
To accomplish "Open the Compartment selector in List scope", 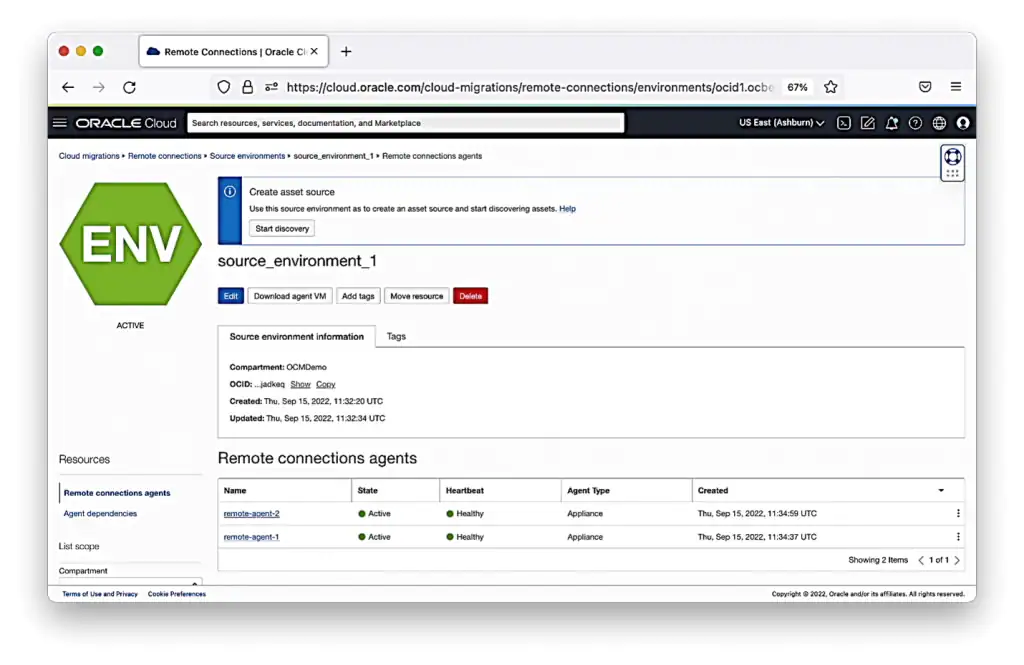I will [130, 581].
